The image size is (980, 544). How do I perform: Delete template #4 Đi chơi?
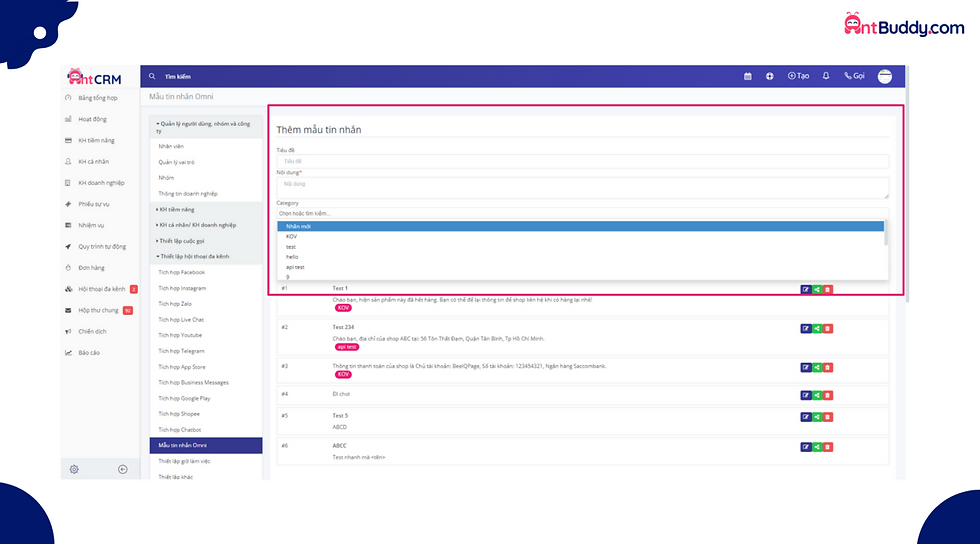[828, 395]
